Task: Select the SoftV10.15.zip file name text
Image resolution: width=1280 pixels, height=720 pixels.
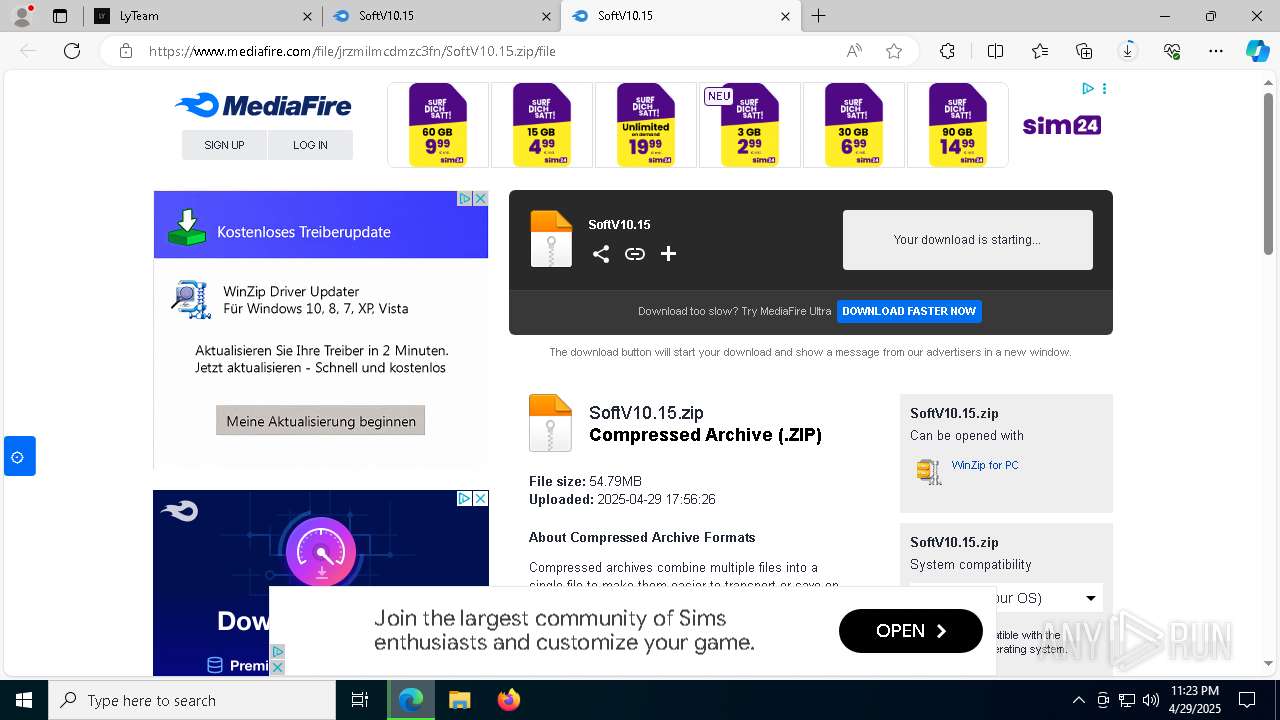Action: coord(646,413)
